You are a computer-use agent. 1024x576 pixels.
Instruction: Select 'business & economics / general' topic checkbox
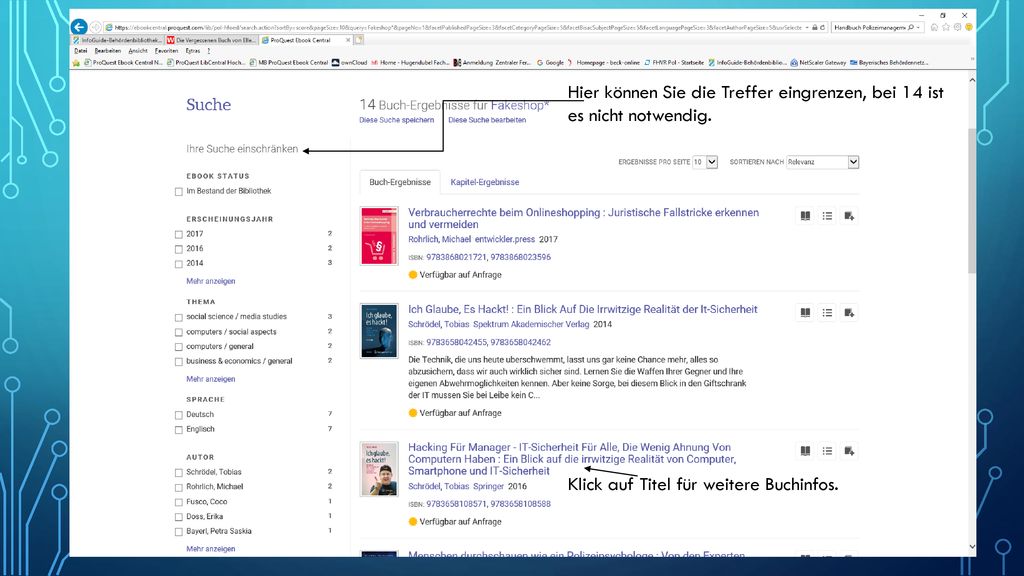pos(179,362)
